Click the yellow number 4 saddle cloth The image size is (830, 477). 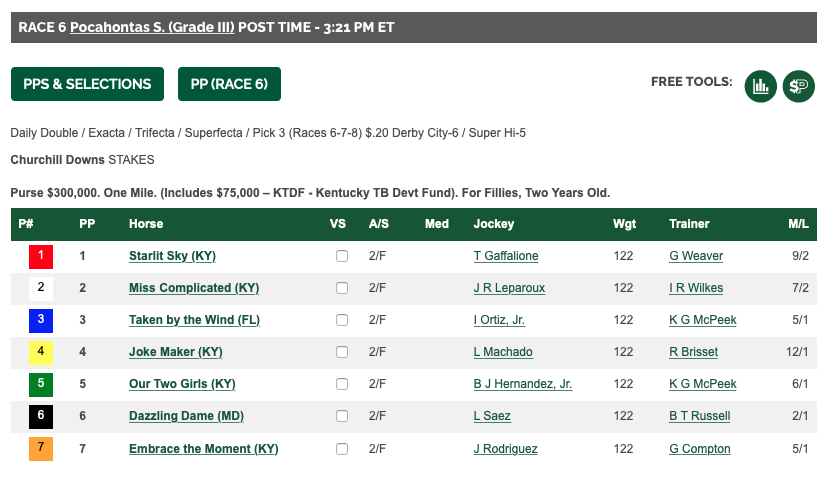tap(41, 352)
